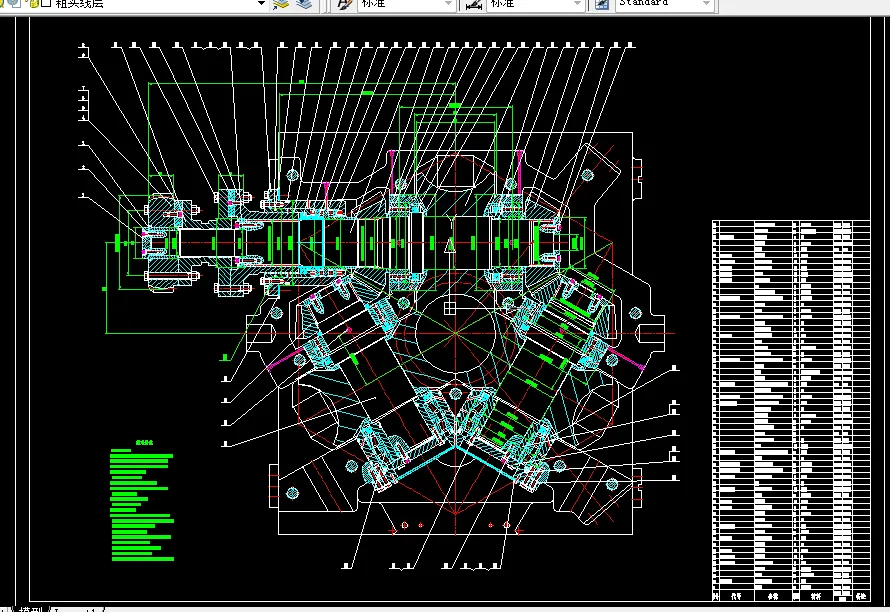Open the Text Style manager icon
The height and width of the screenshot is (612, 890).
click(x=344, y=4)
